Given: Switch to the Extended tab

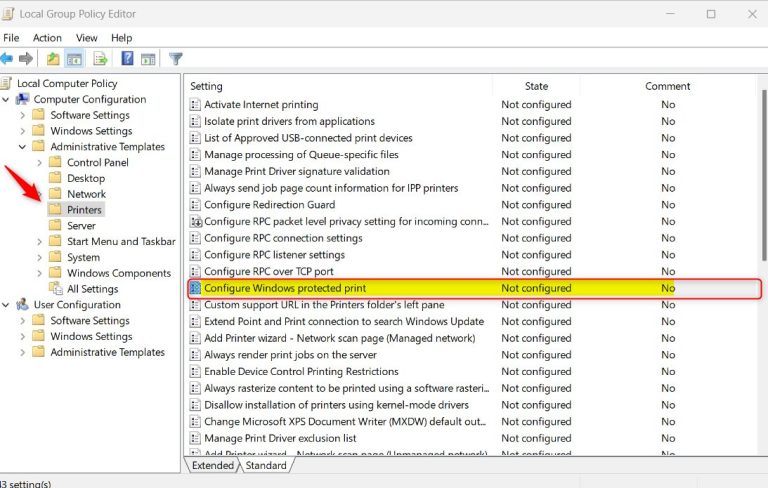Looking at the screenshot, I should point(213,465).
